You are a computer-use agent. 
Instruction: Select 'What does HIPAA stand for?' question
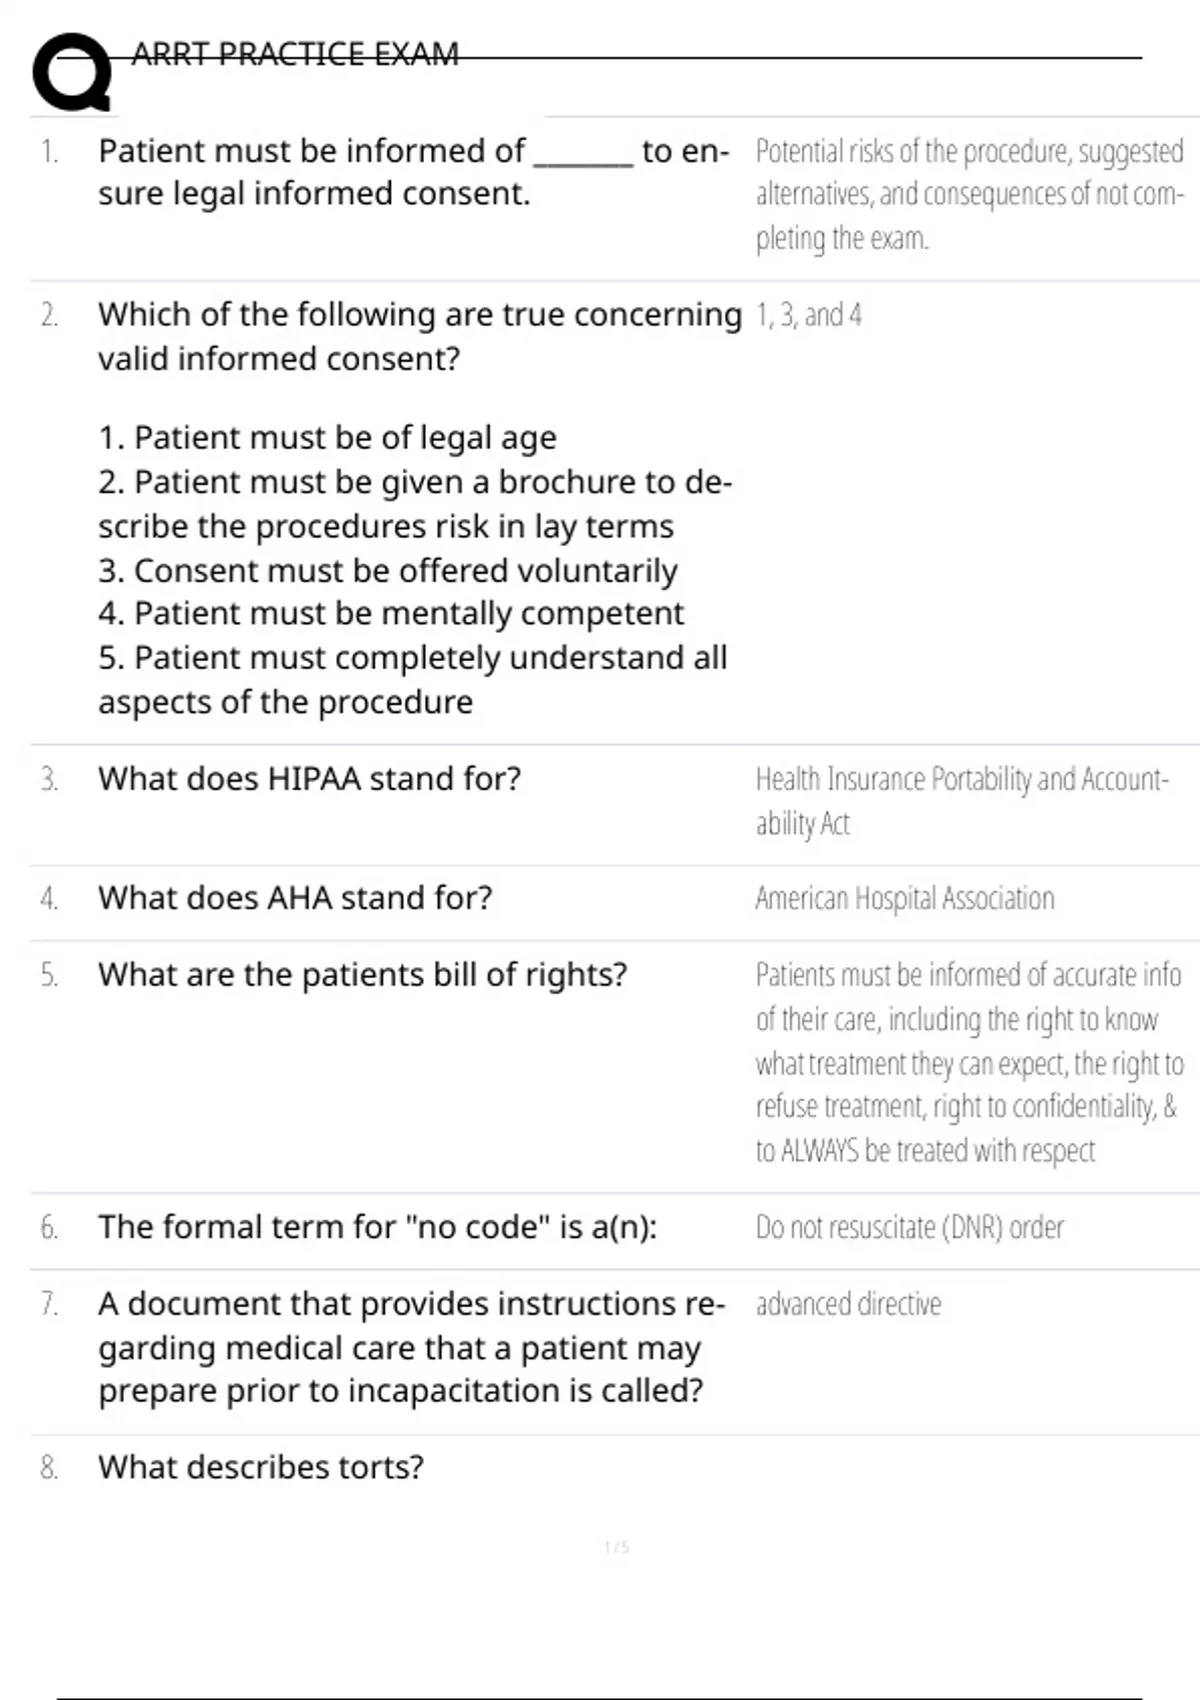[309, 779]
